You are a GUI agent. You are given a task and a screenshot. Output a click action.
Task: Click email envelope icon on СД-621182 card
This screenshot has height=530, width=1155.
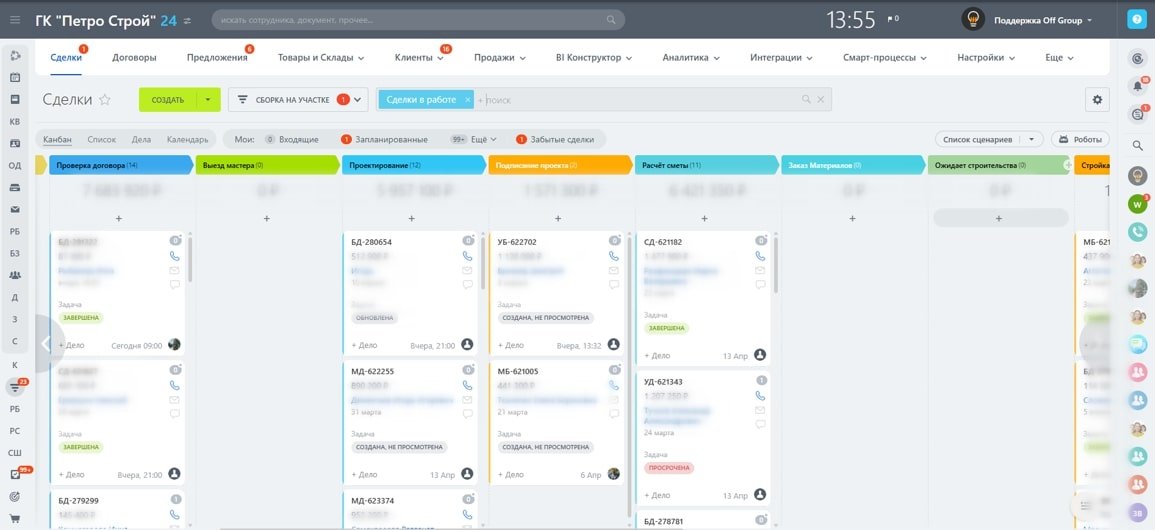click(760, 269)
